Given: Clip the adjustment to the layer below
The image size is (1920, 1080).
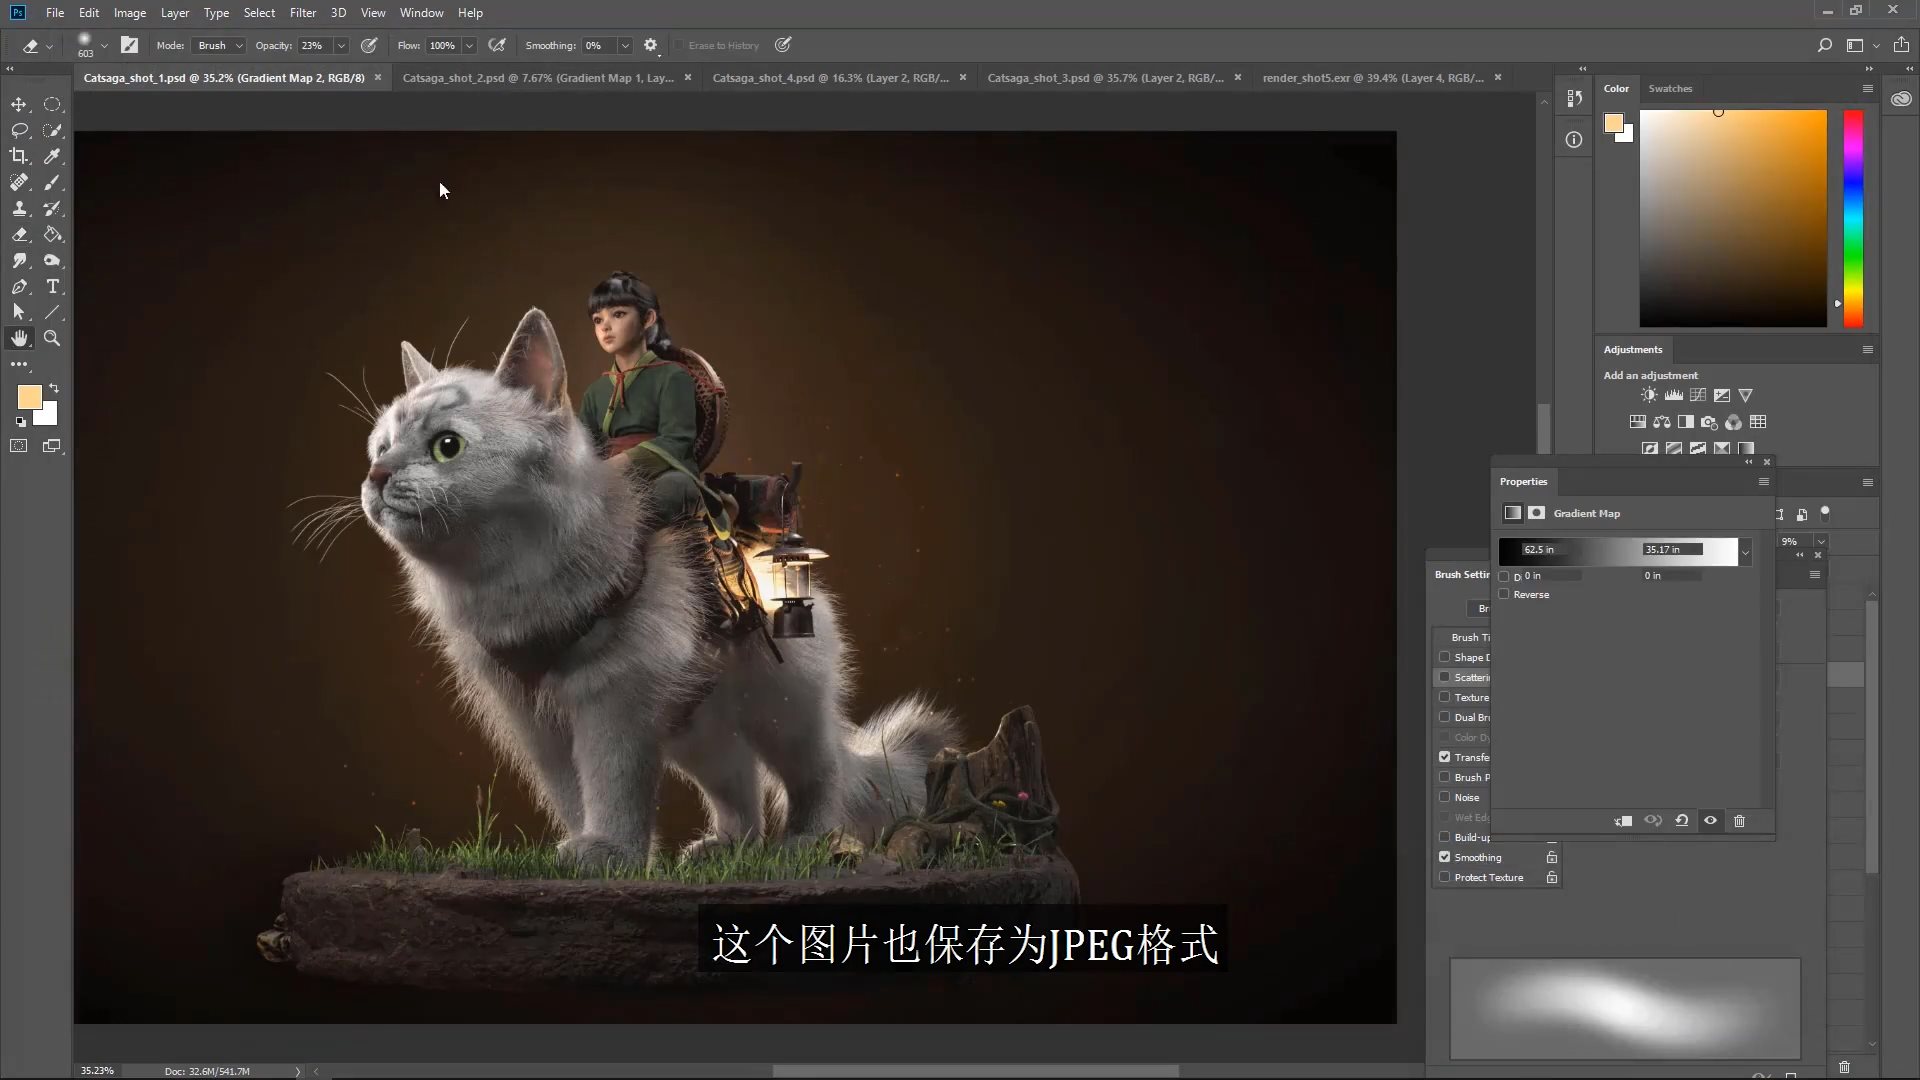Looking at the screenshot, I should point(1623,821).
